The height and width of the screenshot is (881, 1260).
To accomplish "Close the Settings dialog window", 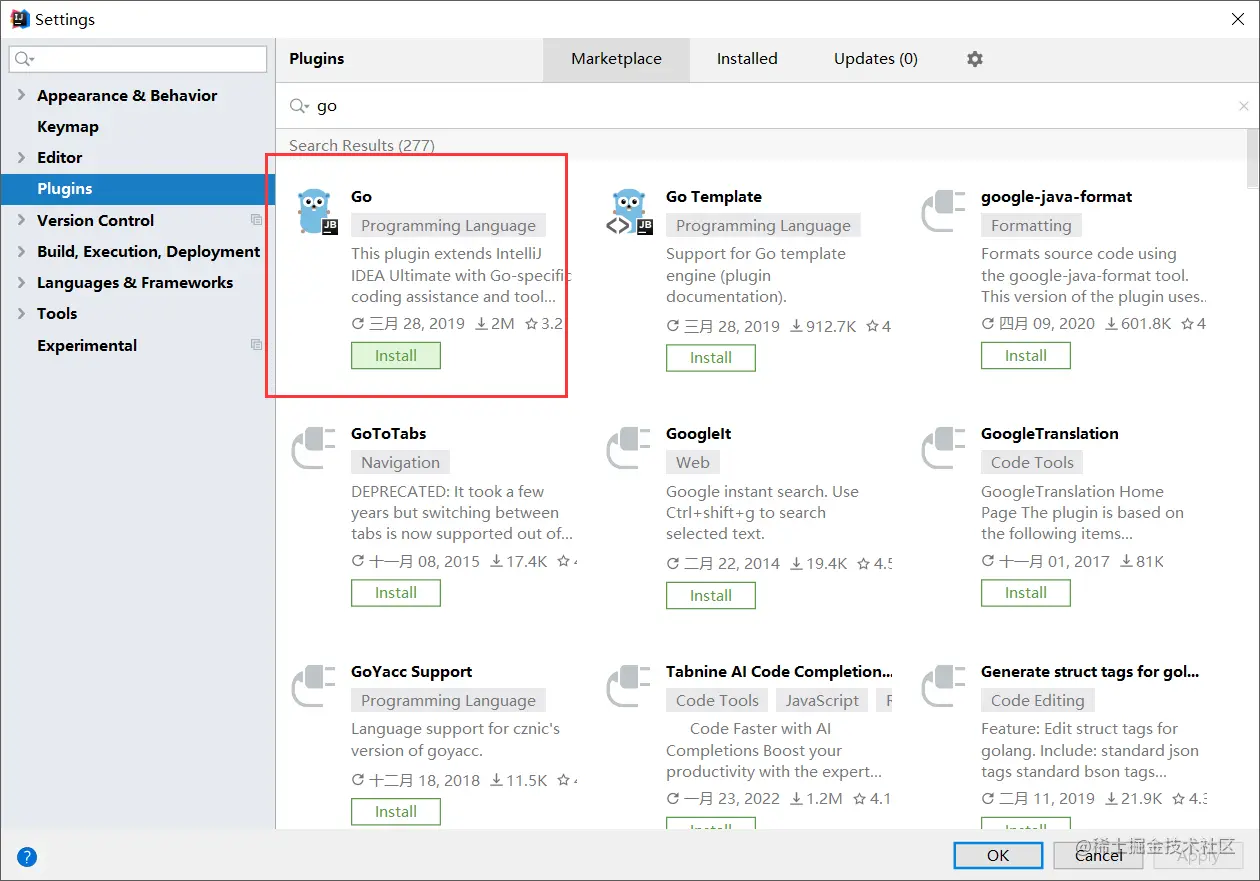I will [1237, 19].
